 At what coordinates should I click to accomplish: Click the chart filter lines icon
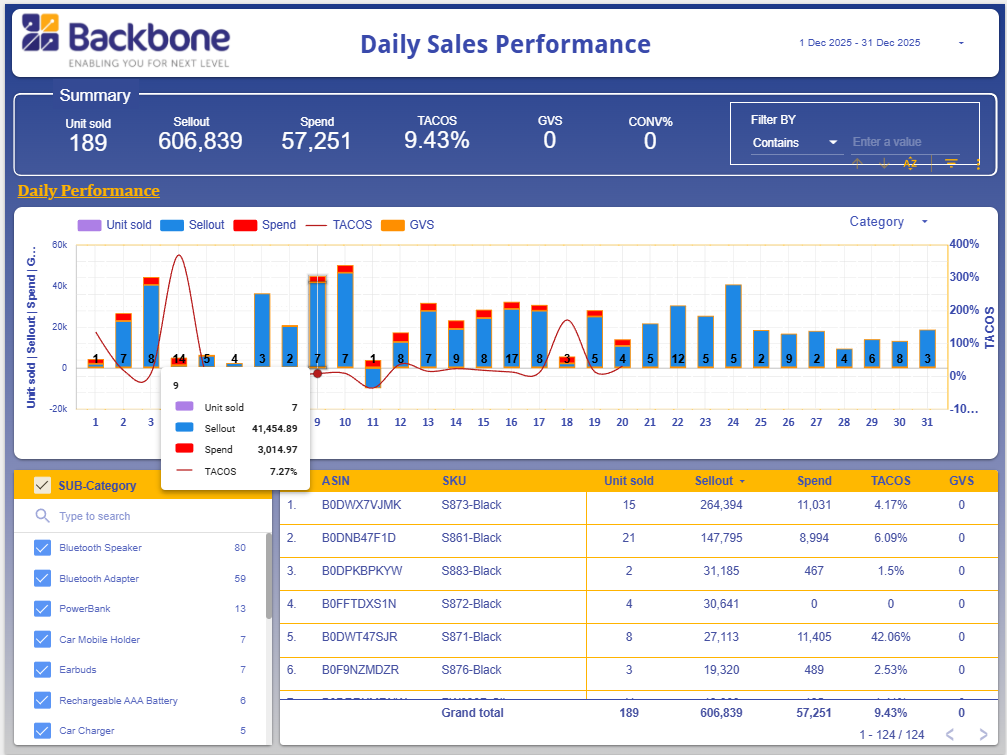pos(951,164)
